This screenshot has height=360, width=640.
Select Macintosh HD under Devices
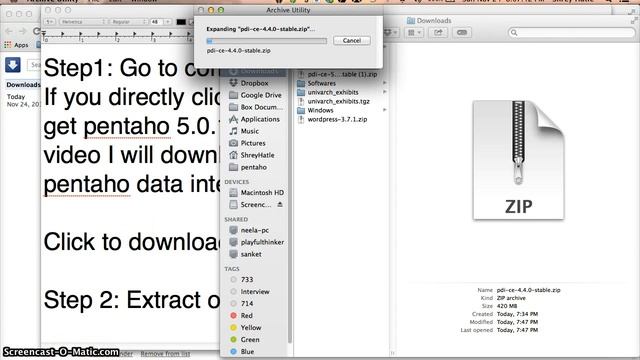262,193
